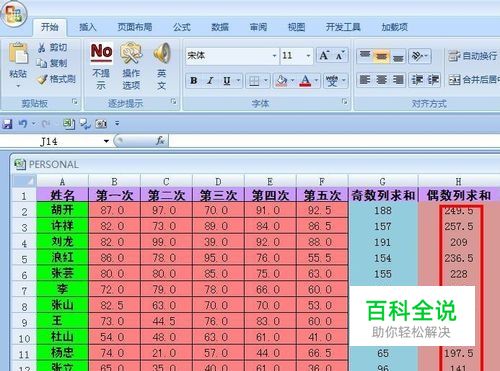The width and height of the screenshot is (500, 371).
Task: Open font (字体) group dialog launcher
Action: click(345, 101)
